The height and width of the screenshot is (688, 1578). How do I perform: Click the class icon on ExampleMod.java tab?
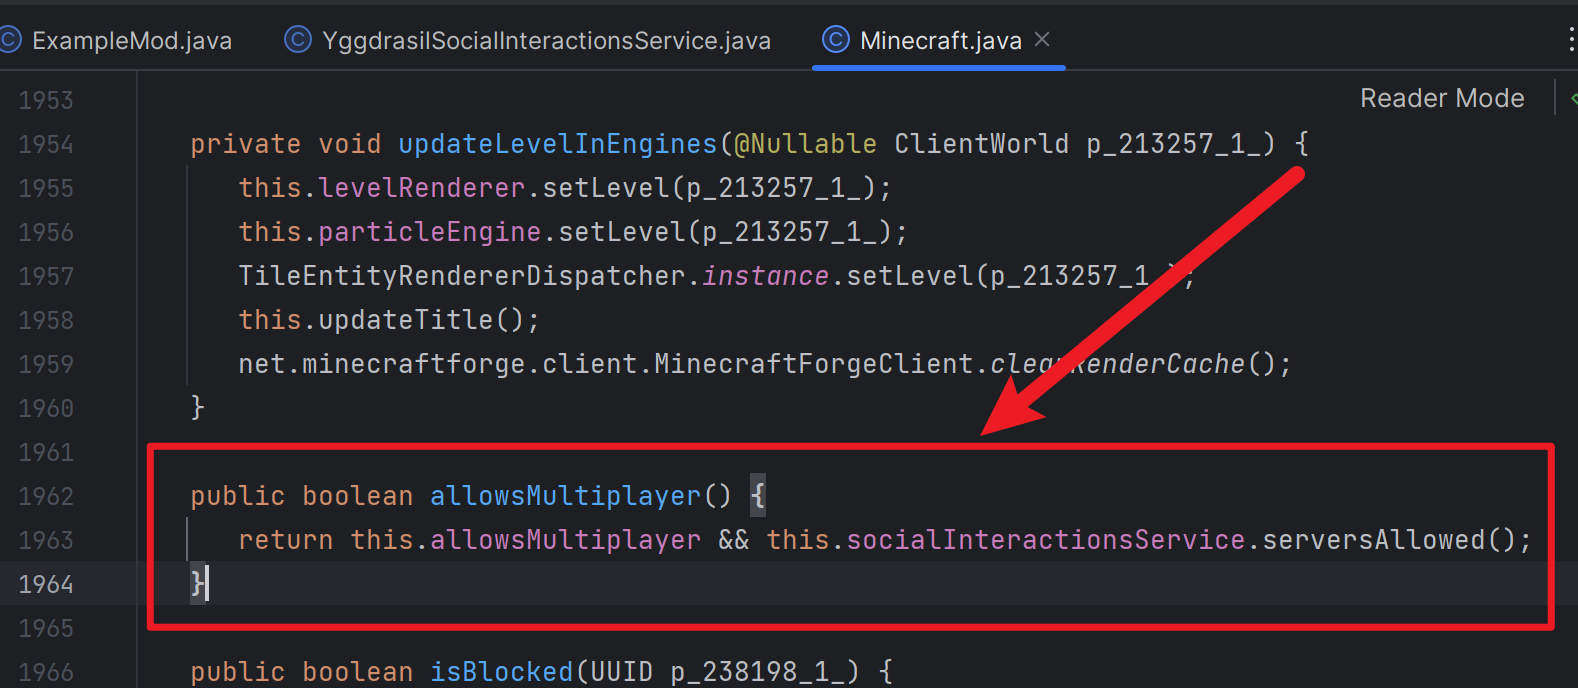coord(10,39)
